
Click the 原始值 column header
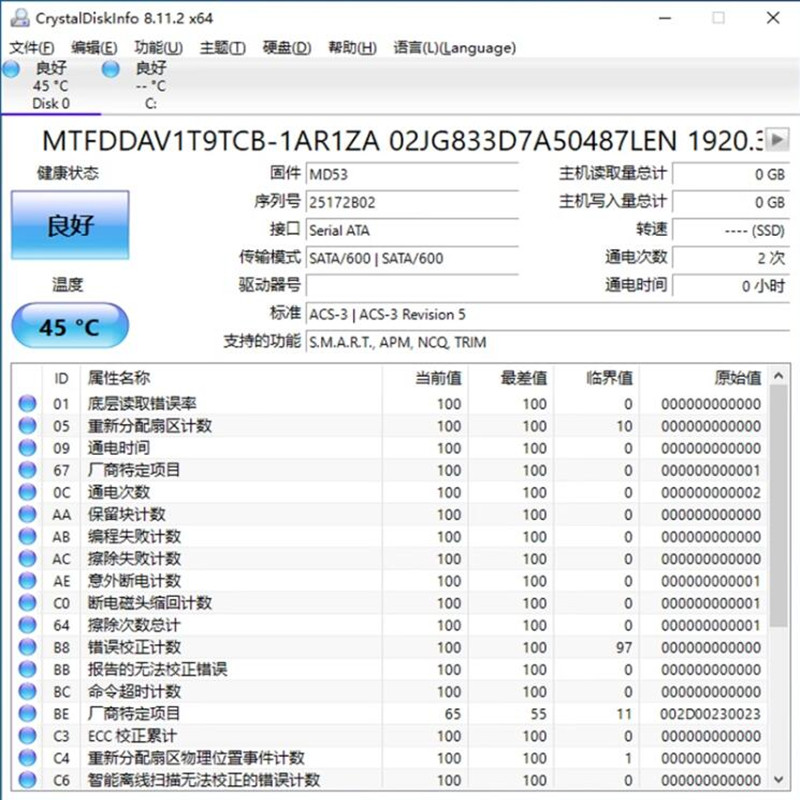[x=737, y=378]
